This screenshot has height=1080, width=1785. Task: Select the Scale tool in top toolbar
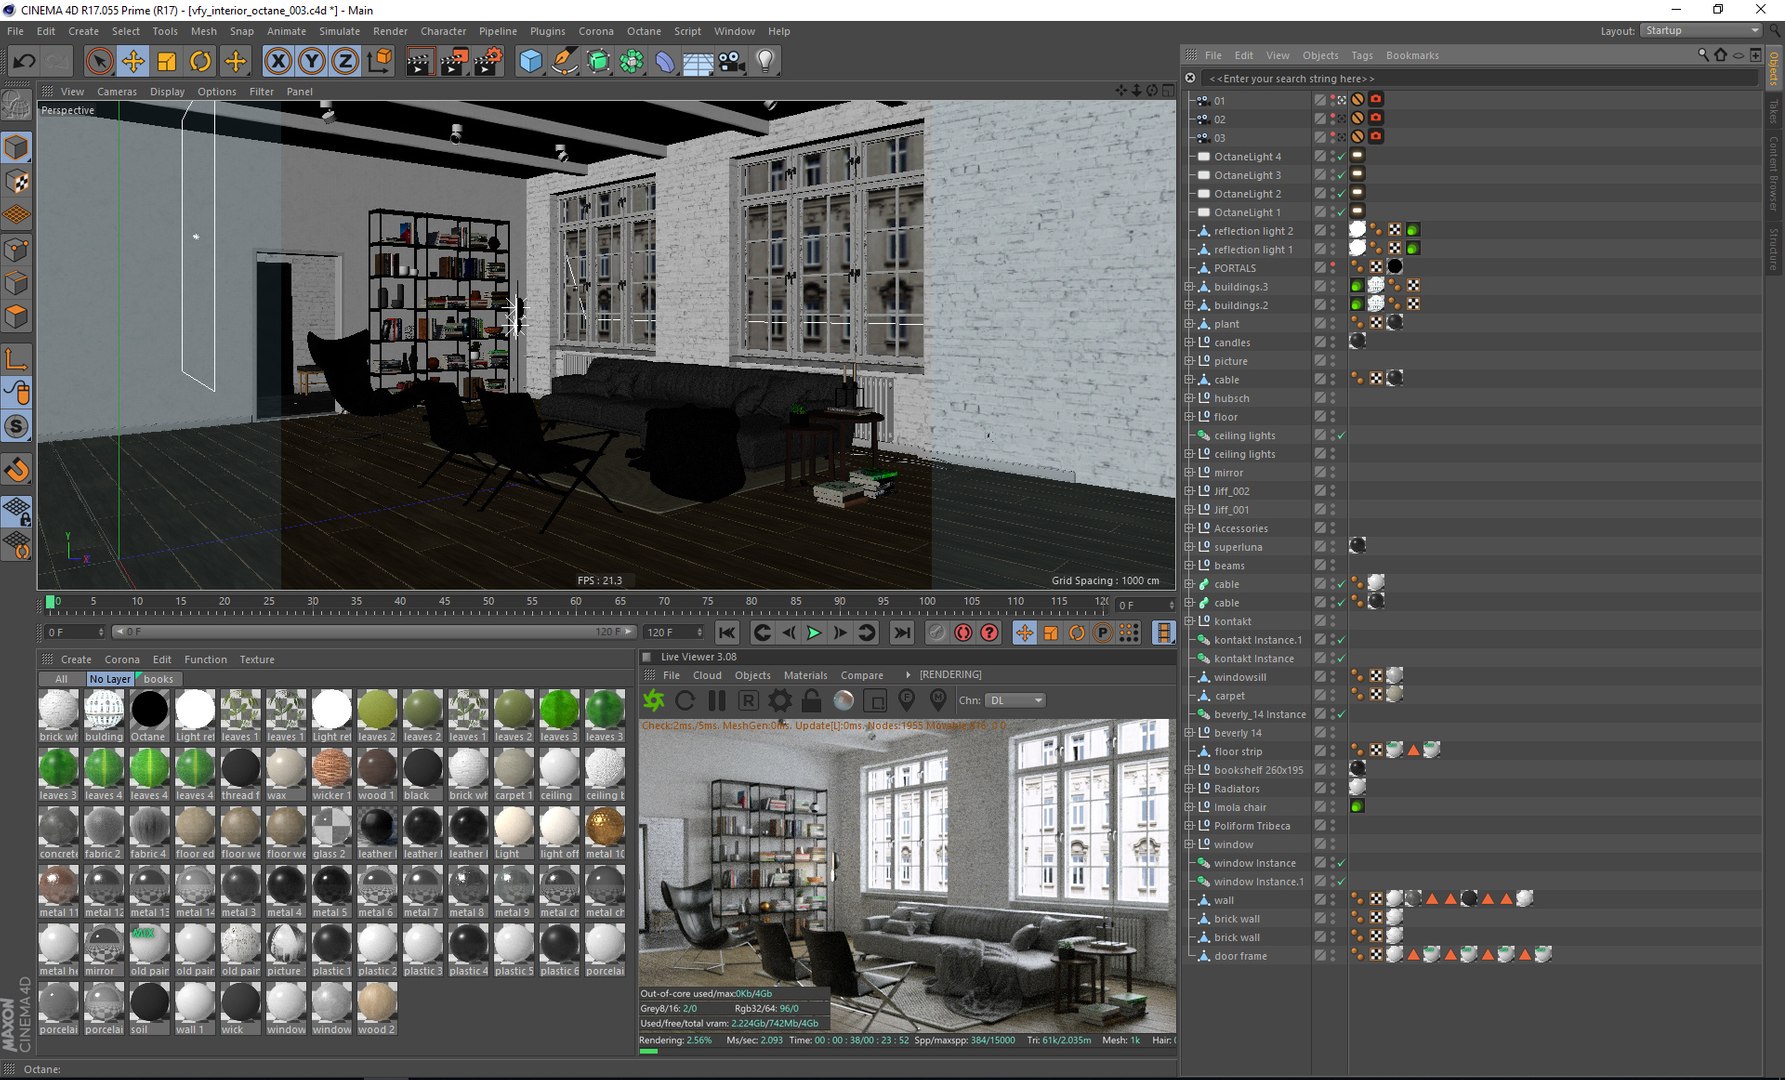coord(167,62)
